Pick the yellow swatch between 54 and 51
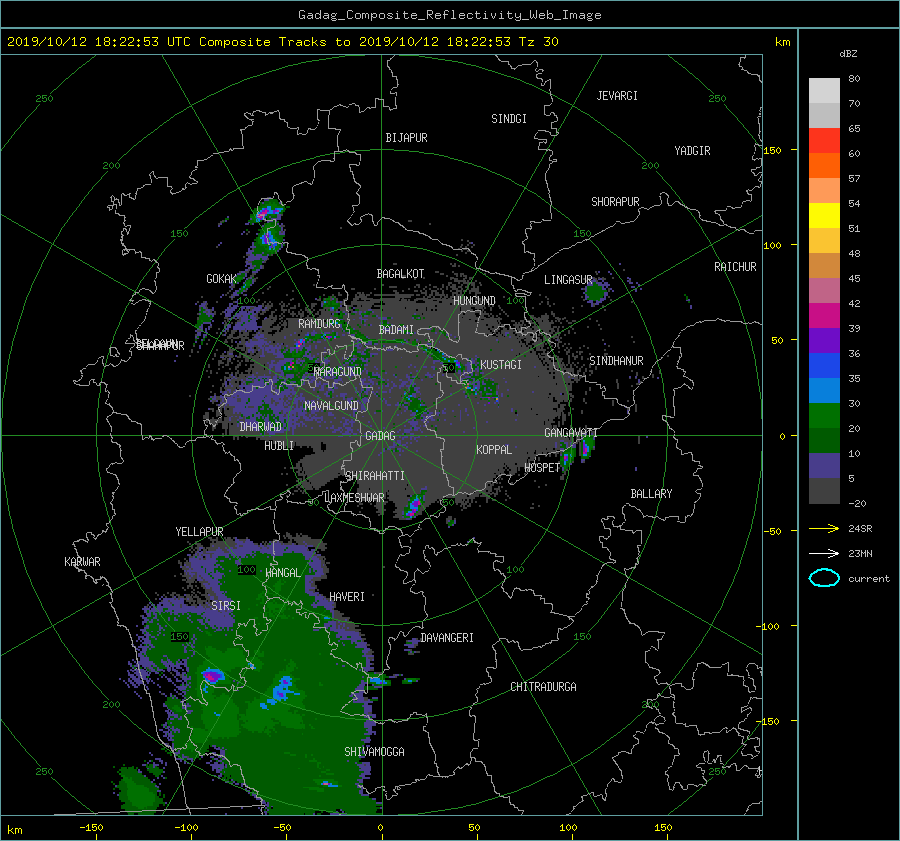The image size is (900, 841). point(824,215)
